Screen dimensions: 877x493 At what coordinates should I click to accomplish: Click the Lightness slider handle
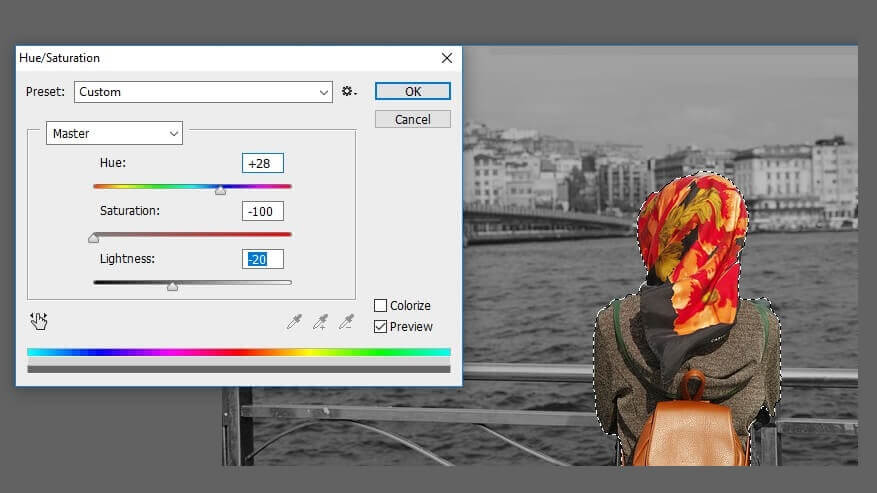172,287
